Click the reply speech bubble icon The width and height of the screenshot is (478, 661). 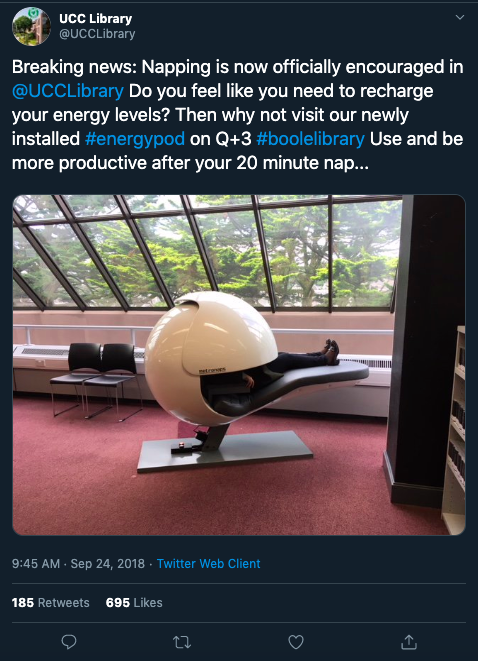(69, 642)
